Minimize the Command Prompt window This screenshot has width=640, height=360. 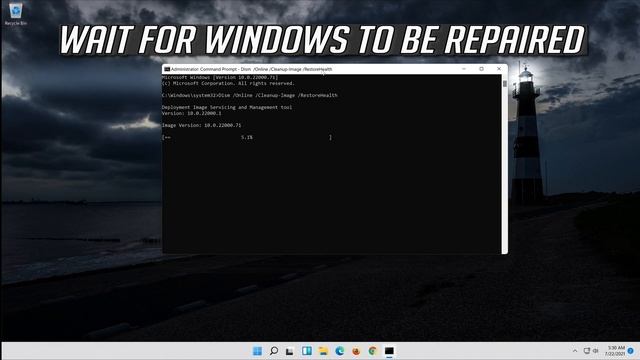point(464,69)
